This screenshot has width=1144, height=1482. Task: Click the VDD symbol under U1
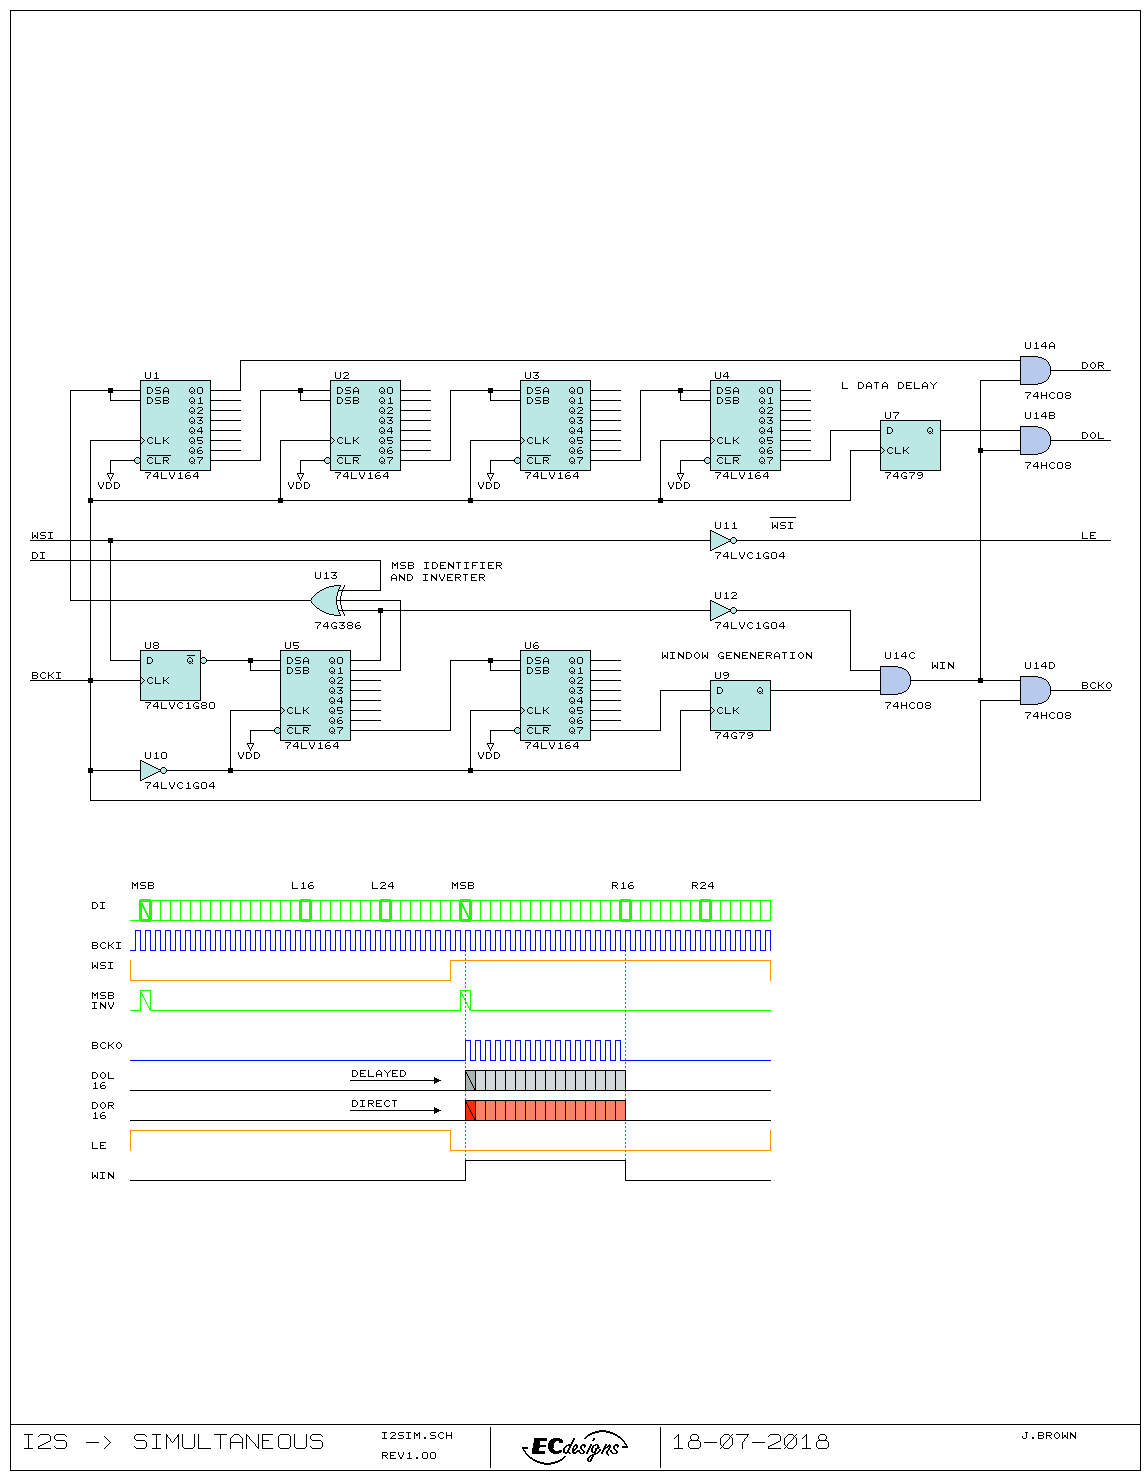[109, 481]
